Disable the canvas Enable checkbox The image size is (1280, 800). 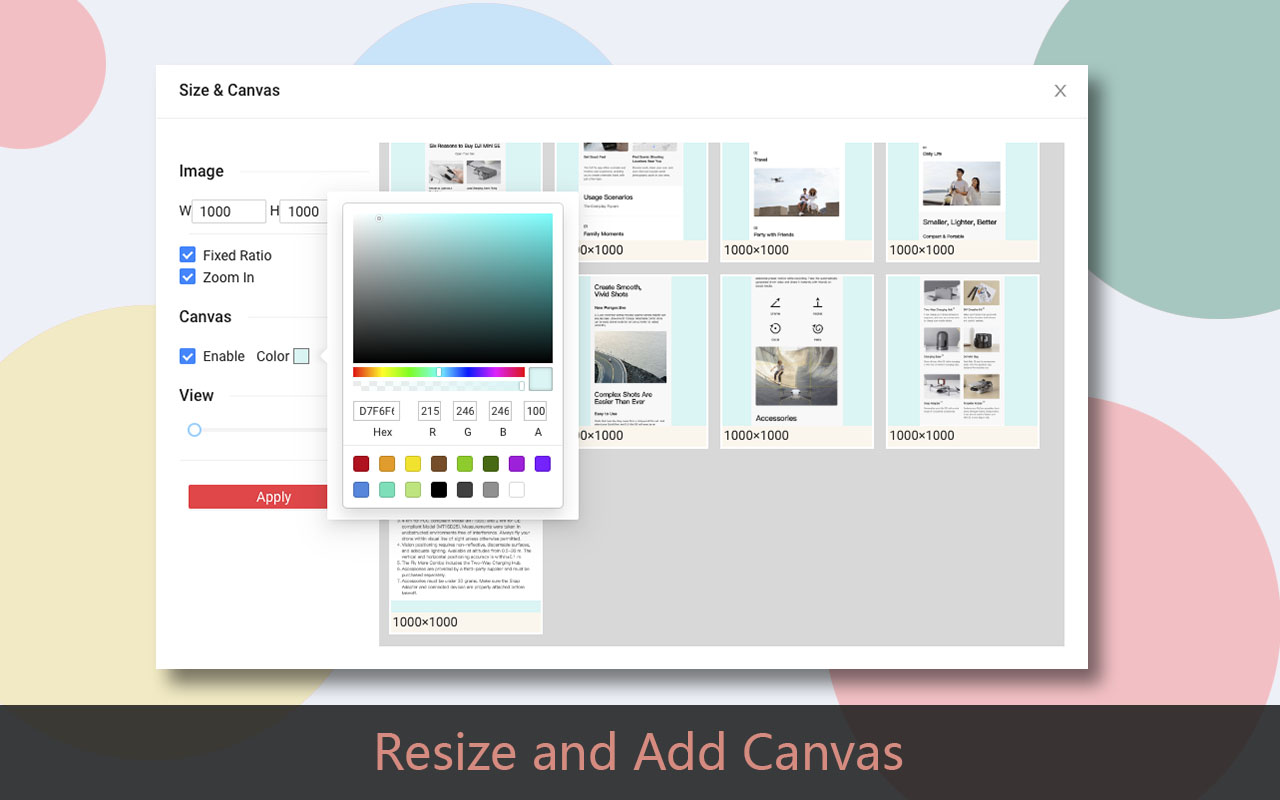click(x=187, y=356)
